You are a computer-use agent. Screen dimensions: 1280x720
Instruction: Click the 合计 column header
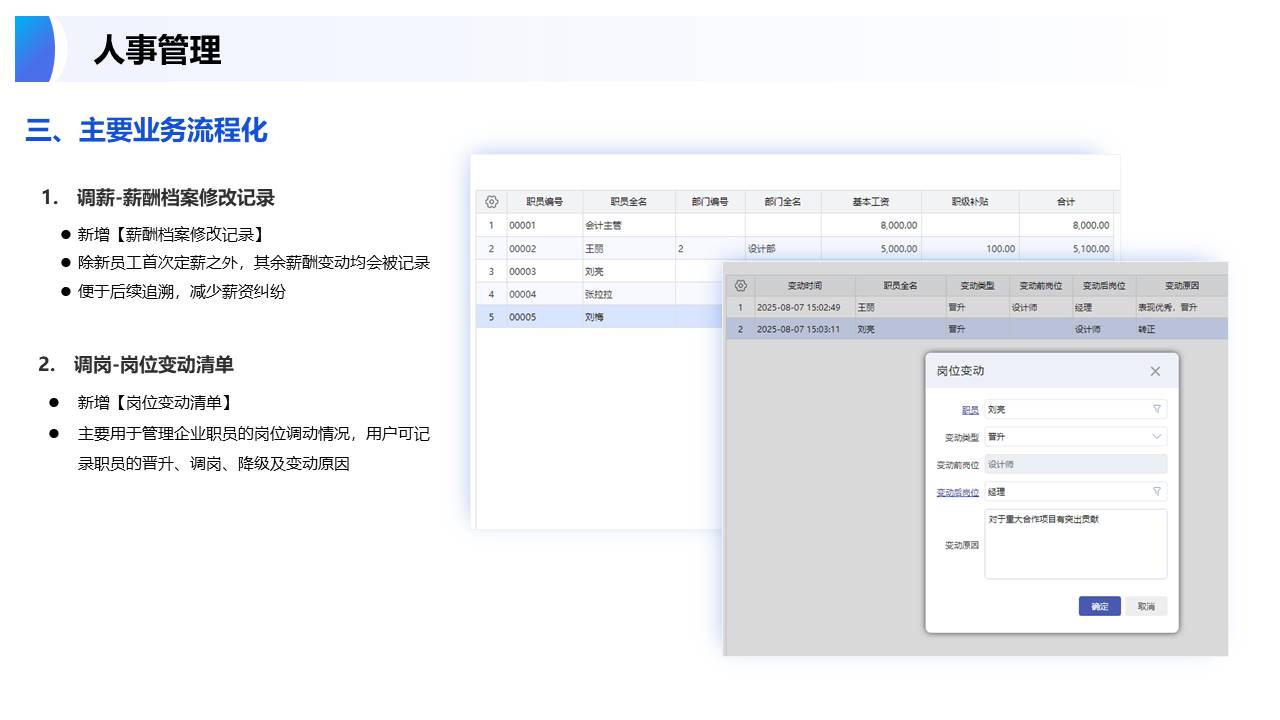(x=1066, y=202)
